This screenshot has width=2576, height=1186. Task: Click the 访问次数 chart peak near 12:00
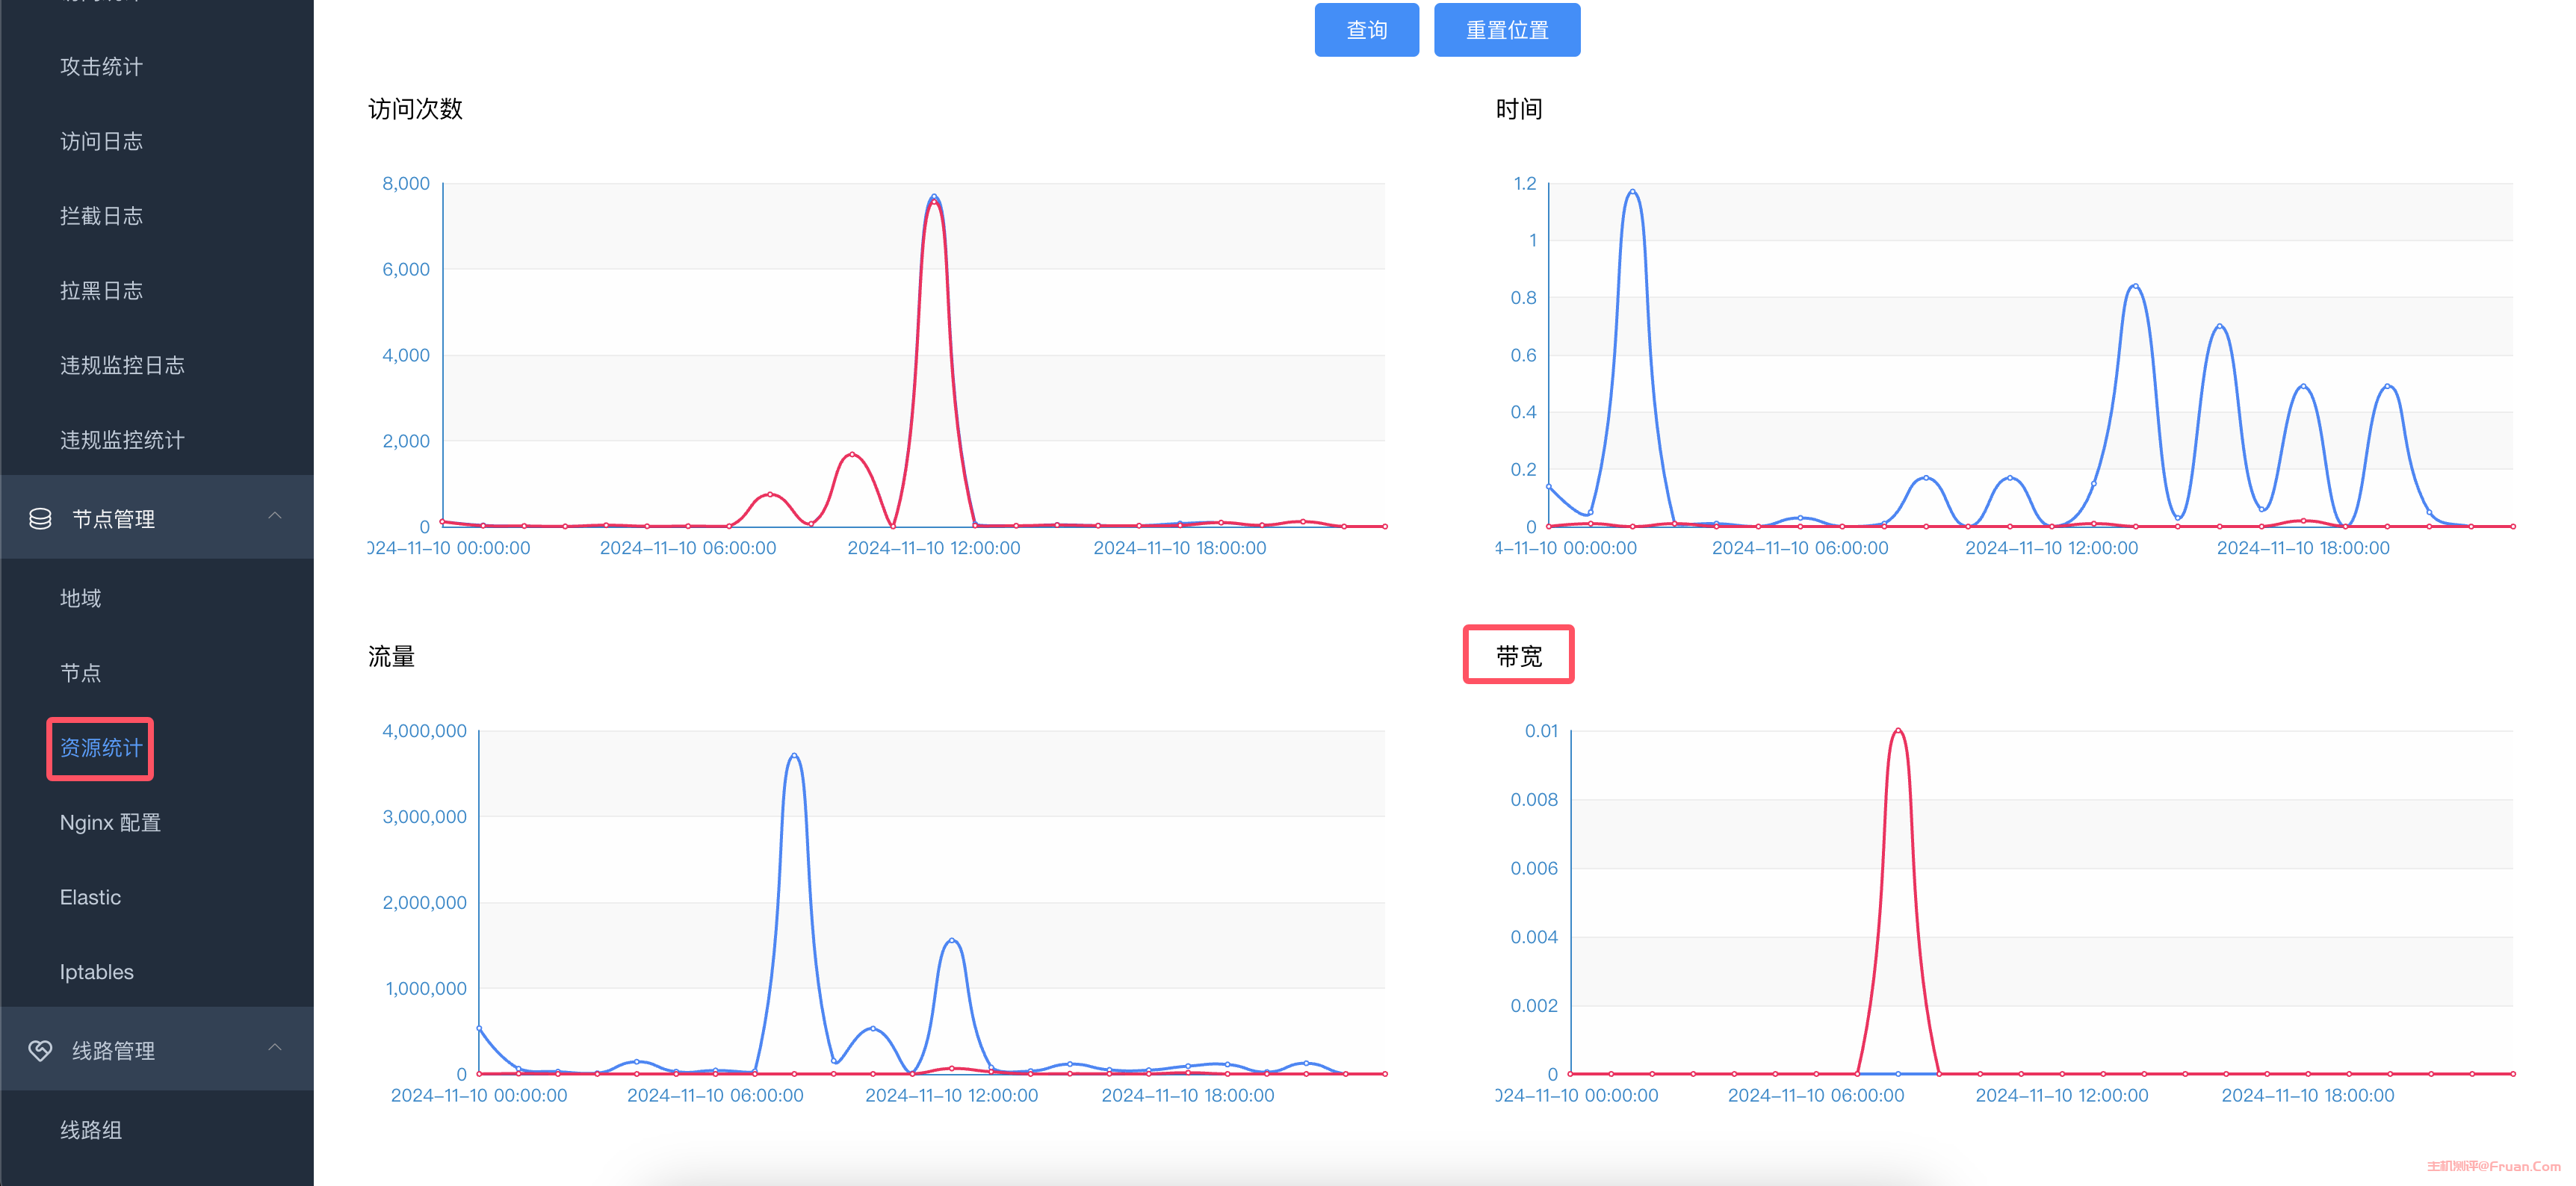(934, 198)
